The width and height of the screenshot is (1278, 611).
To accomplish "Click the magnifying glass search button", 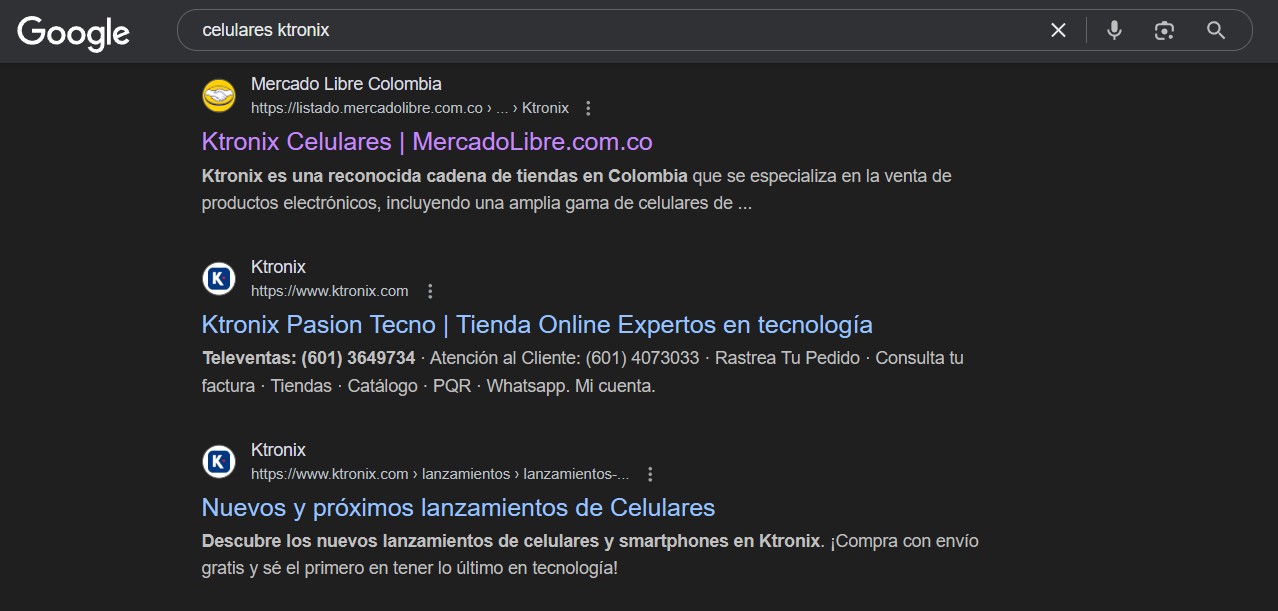I will (1216, 30).
